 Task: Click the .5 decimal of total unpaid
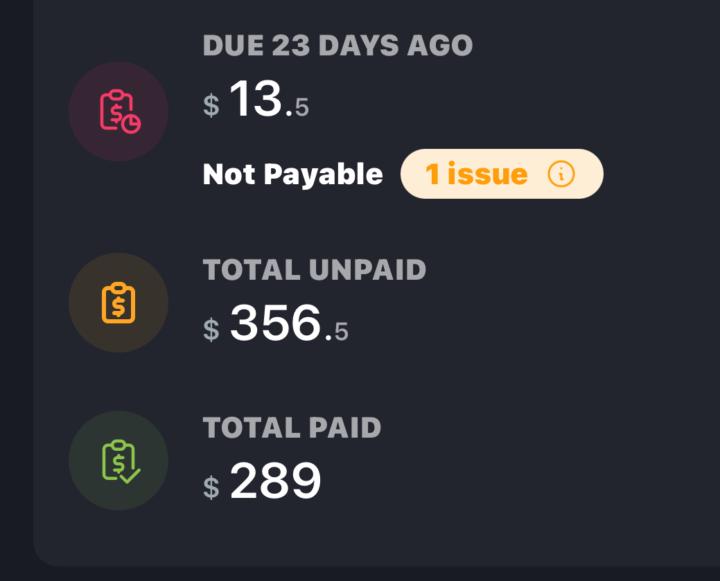coord(338,330)
